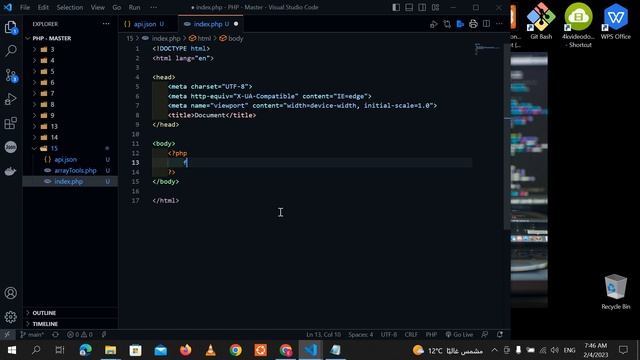Screen dimensions: 640x360
Task: Open Run and Debug view
Action: click(x=11, y=99)
